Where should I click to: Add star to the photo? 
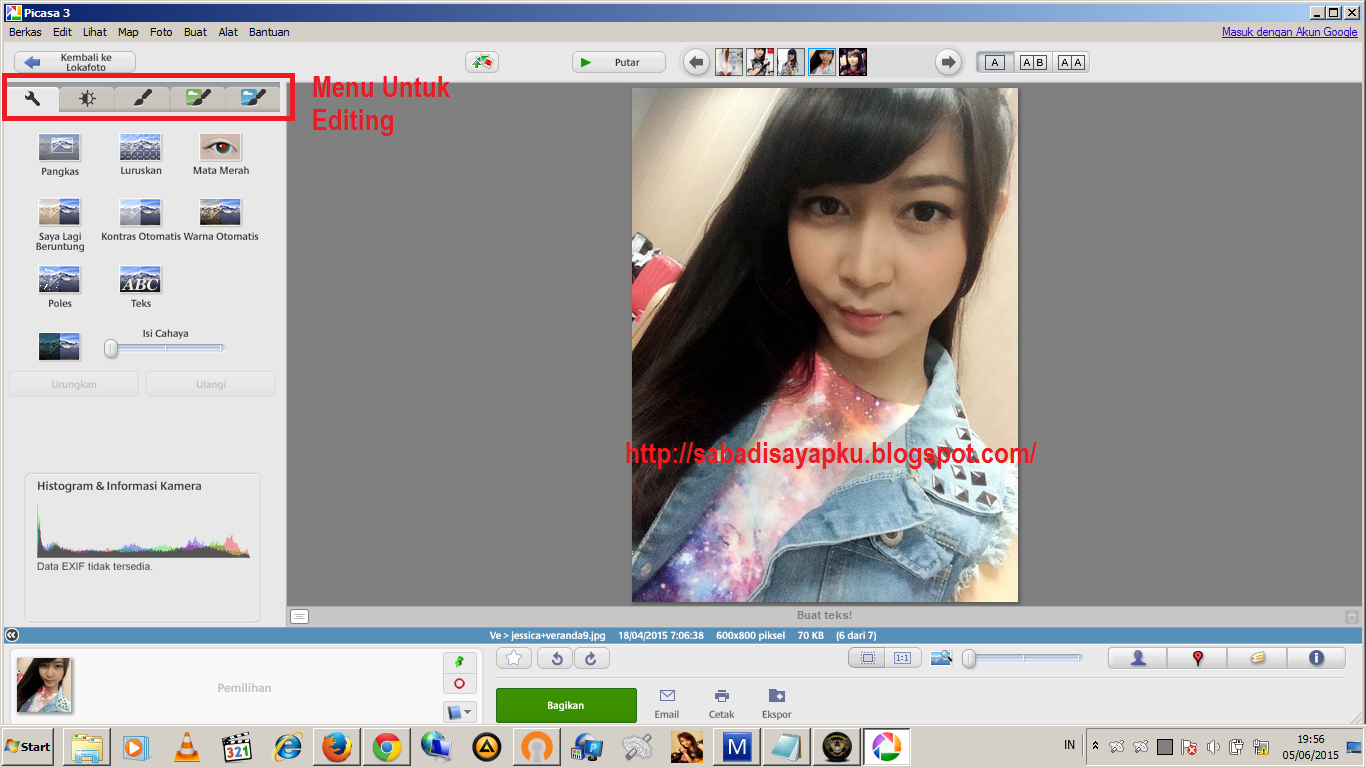click(x=514, y=658)
